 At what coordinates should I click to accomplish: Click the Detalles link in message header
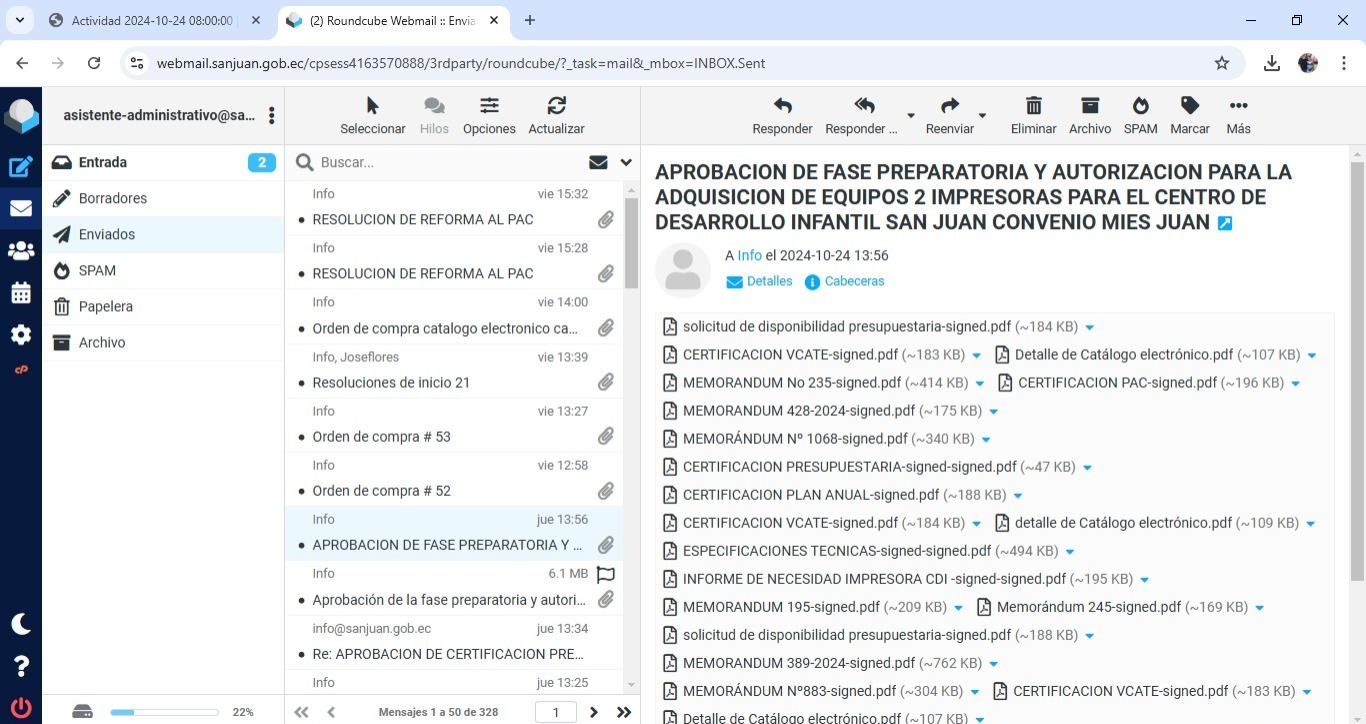[x=768, y=282]
